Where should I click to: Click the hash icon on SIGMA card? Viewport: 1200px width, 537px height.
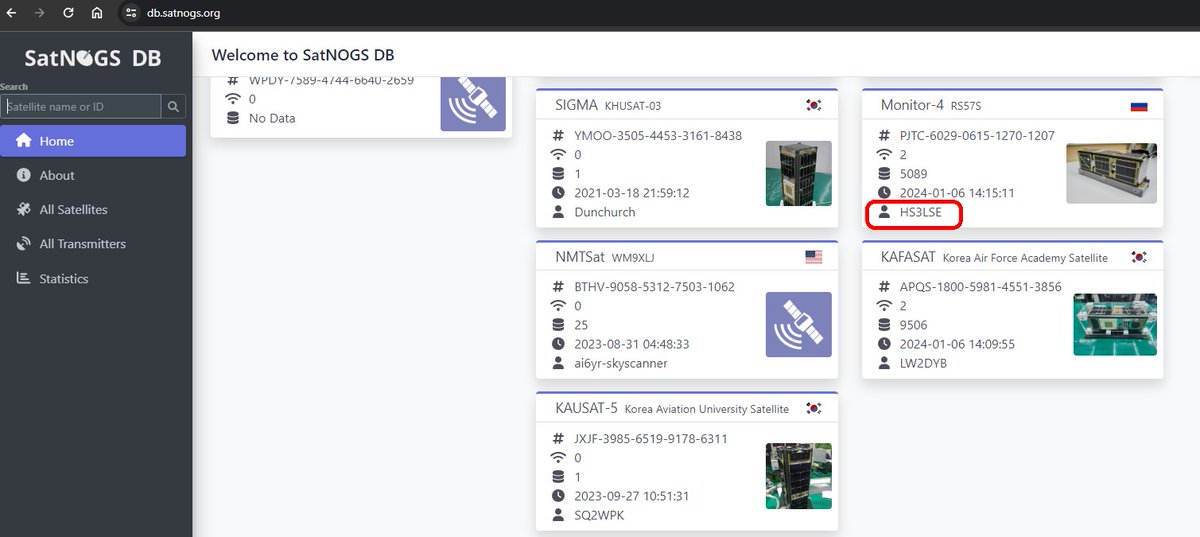pos(558,136)
